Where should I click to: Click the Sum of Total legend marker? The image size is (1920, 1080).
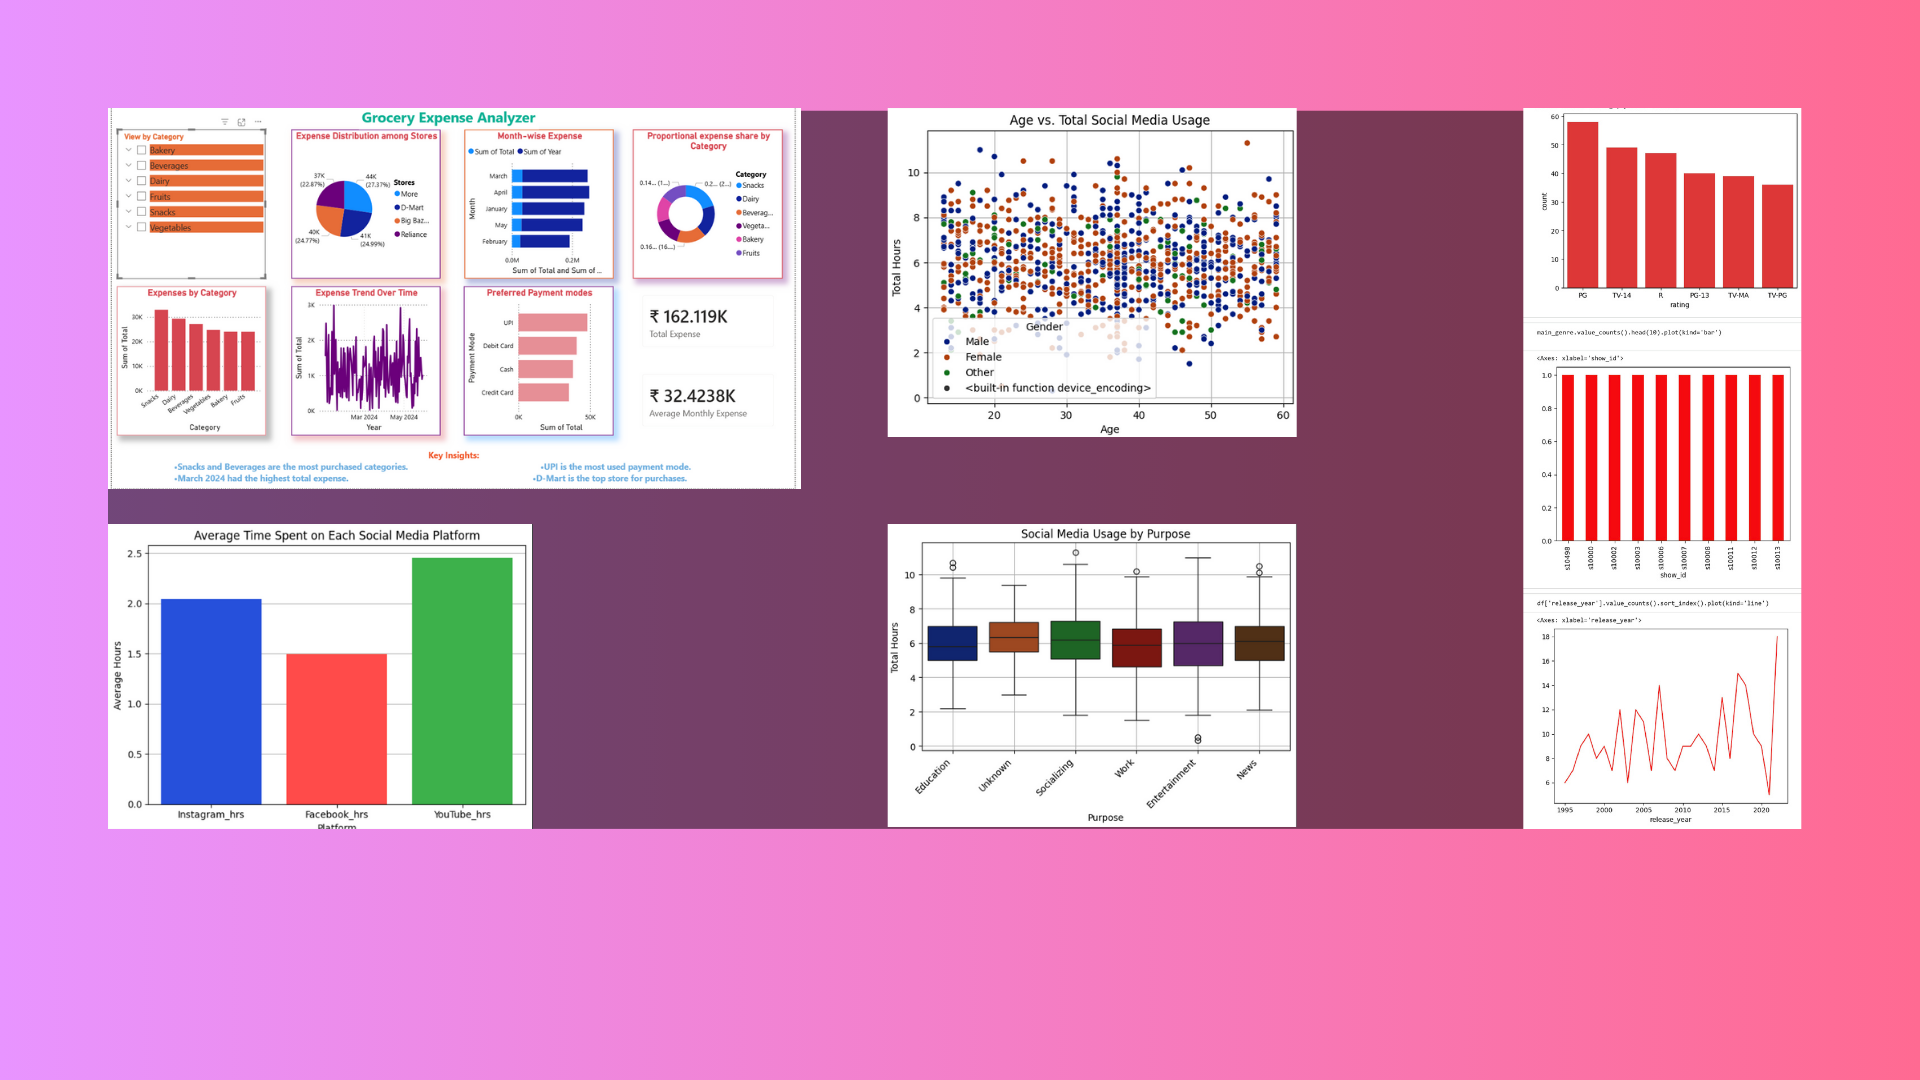(x=471, y=152)
